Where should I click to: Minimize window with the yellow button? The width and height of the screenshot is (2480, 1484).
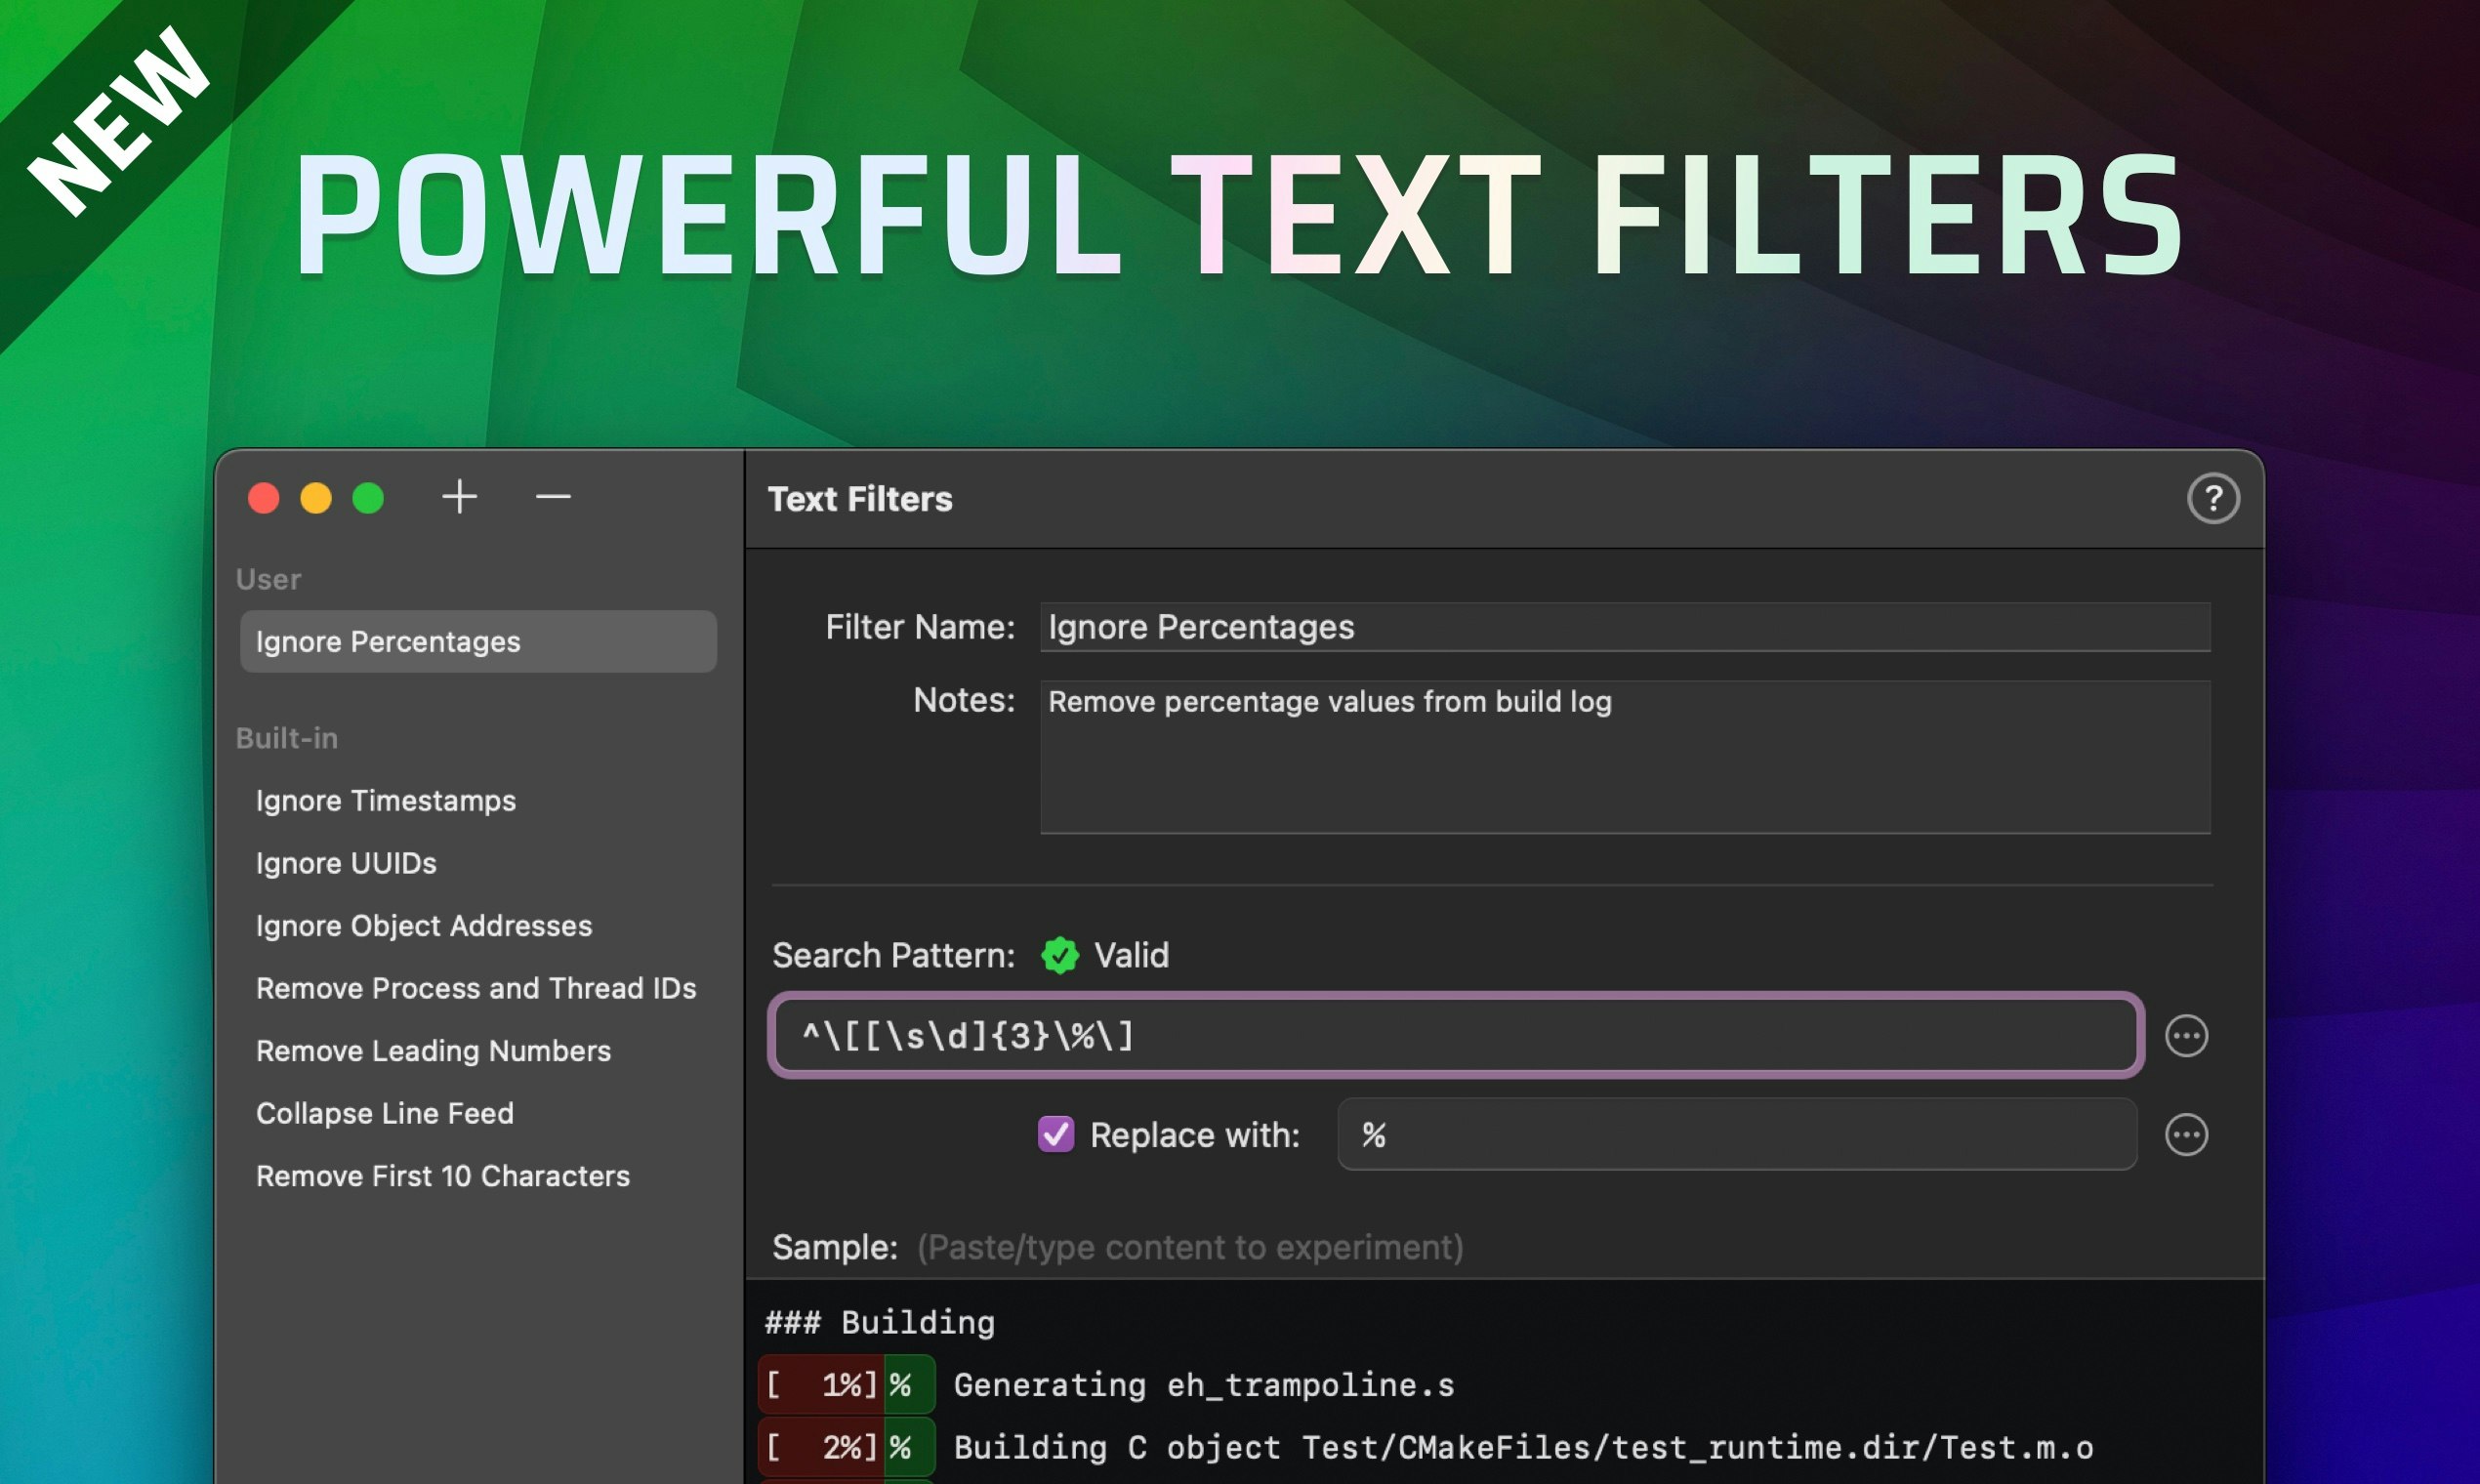tap(316, 498)
